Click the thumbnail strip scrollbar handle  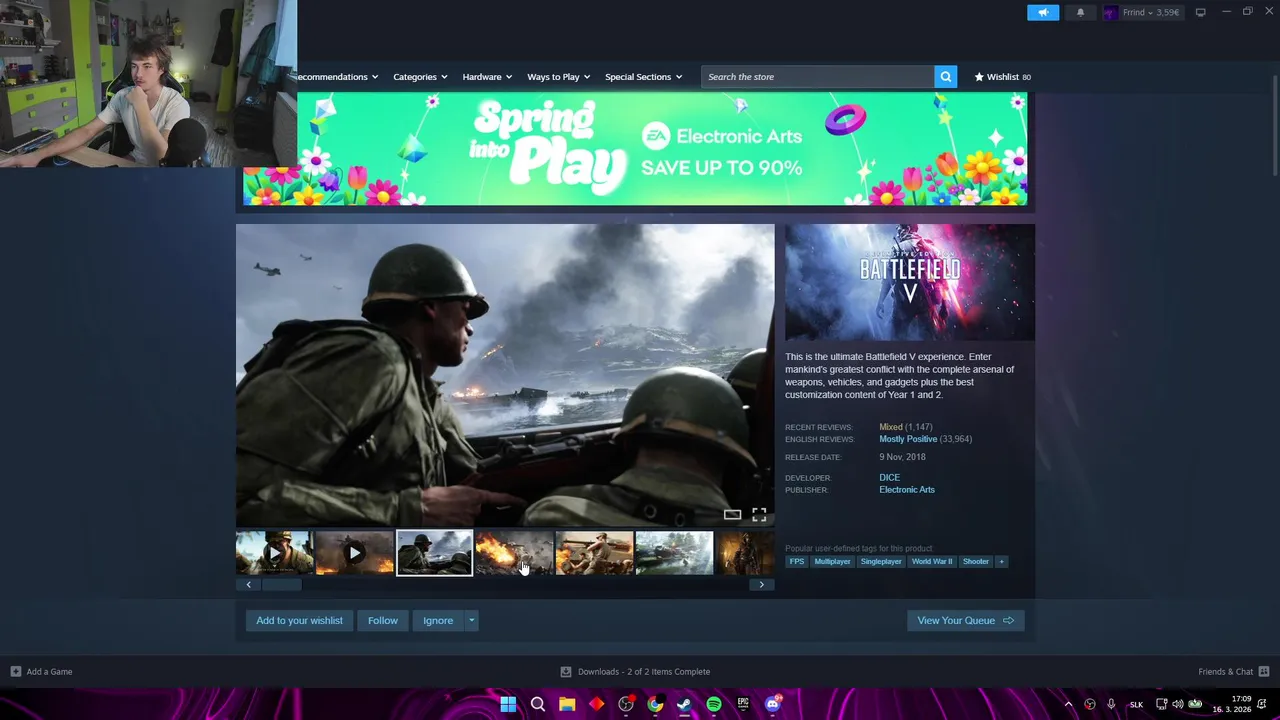(282, 585)
